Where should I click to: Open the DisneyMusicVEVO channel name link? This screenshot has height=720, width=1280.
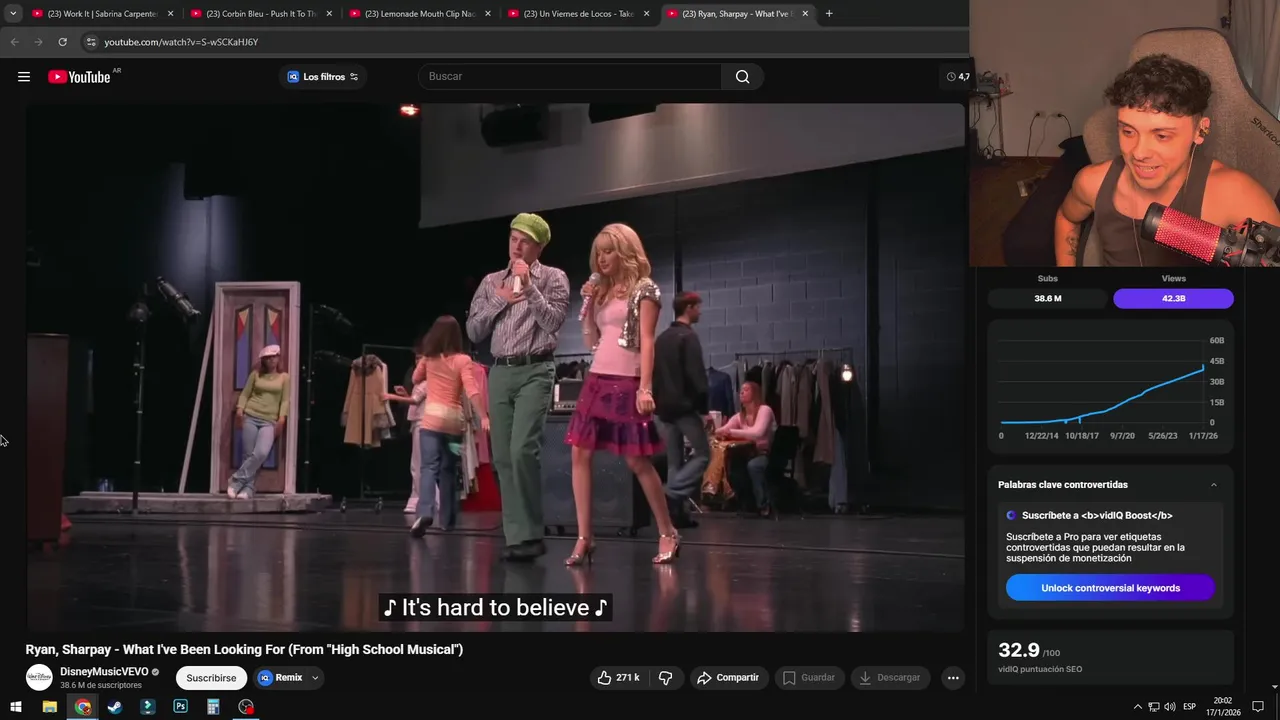pyautogui.click(x=104, y=672)
